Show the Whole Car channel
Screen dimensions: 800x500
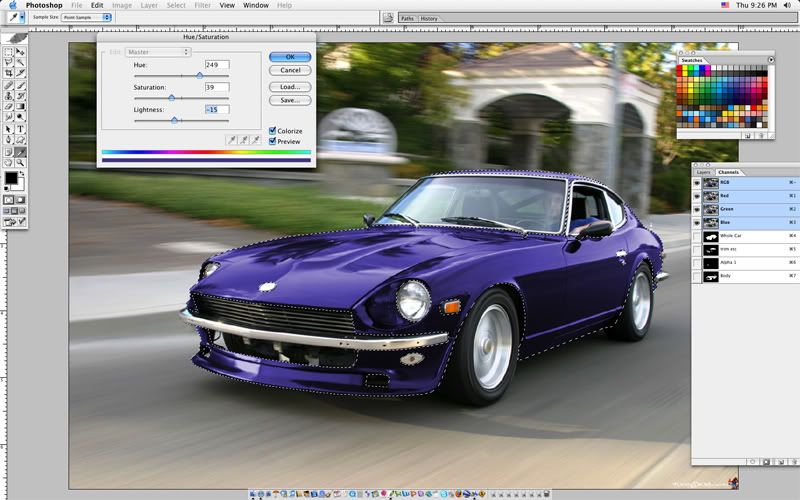(x=697, y=236)
